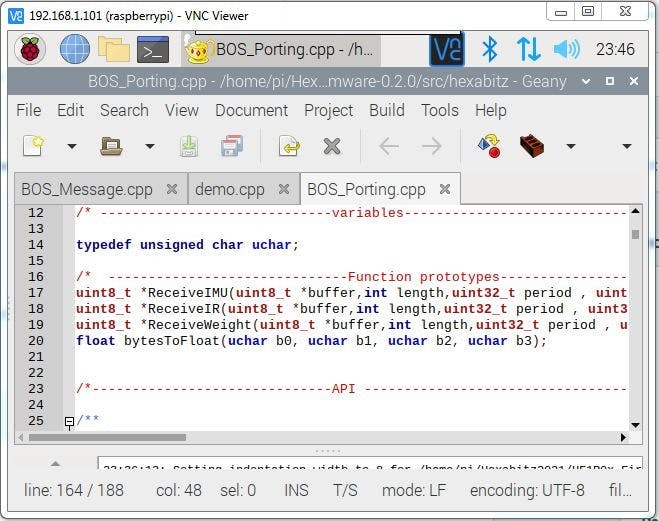
Task: Open the Build menu
Action: coord(387,111)
